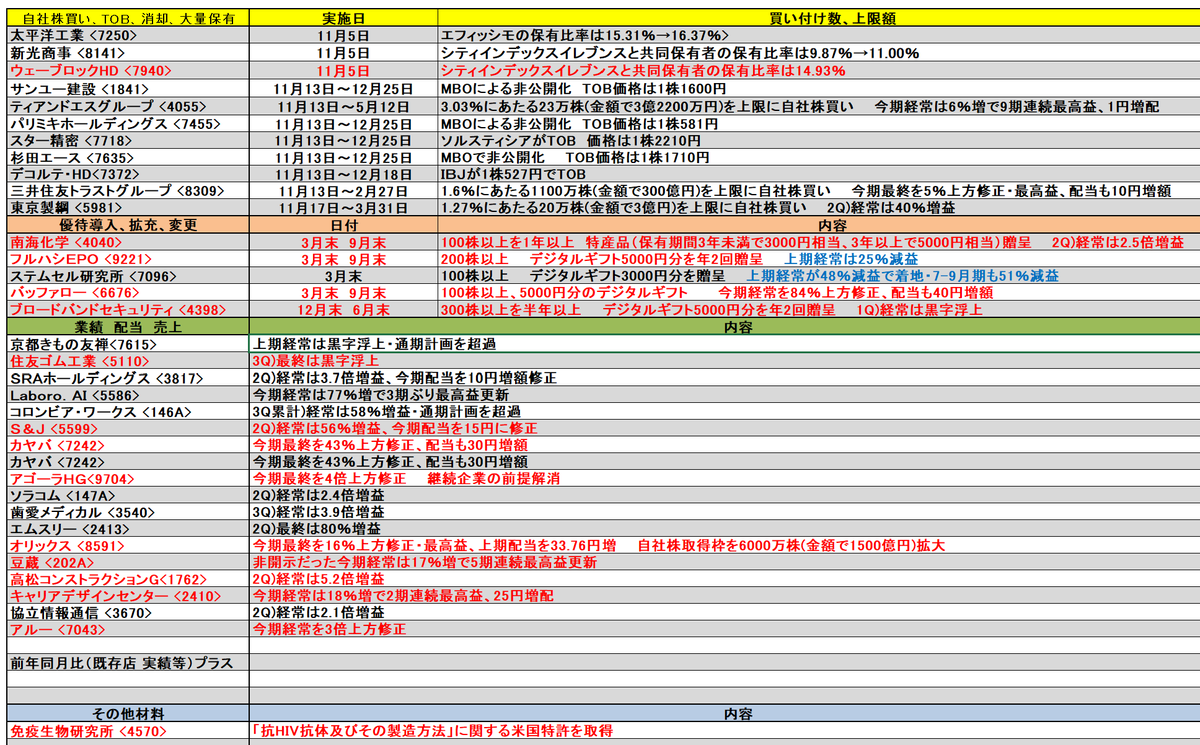Image resolution: width=1200 pixels, height=745 pixels.
Task: Select the MBOで非公開化 TOB価格は1株1710円 cell
Action: [x=818, y=157]
